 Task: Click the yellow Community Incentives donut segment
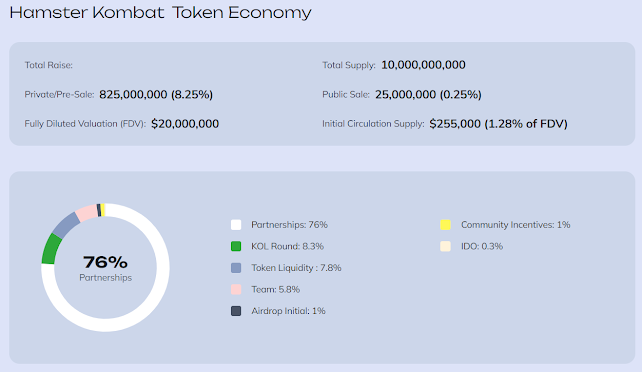pyautogui.click(x=103, y=210)
